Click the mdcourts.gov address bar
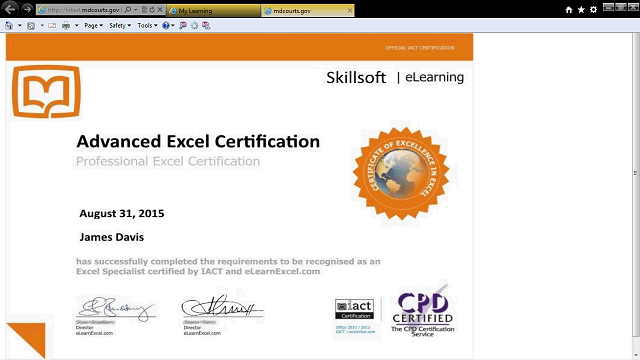The image size is (640, 360). pos(82,9)
